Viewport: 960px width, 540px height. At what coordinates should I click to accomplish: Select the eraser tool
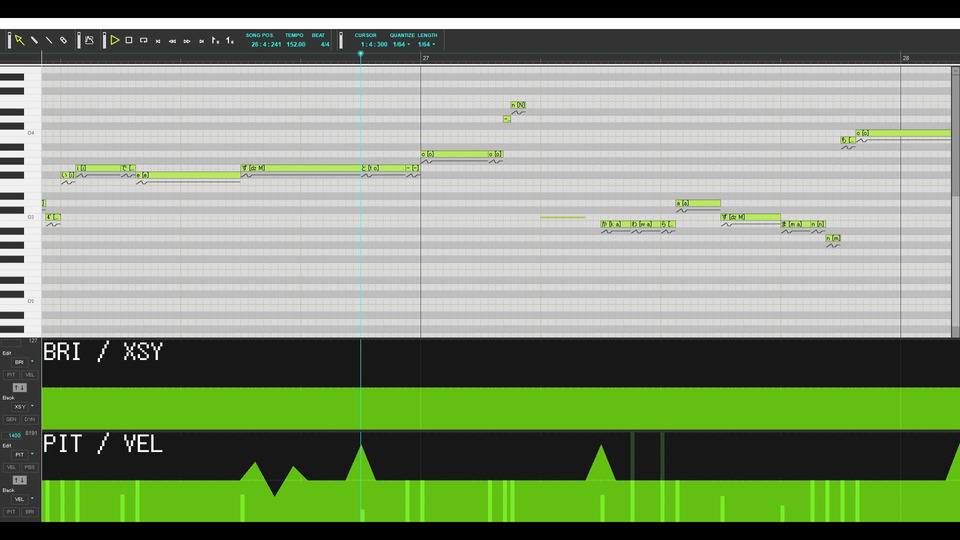coord(64,40)
